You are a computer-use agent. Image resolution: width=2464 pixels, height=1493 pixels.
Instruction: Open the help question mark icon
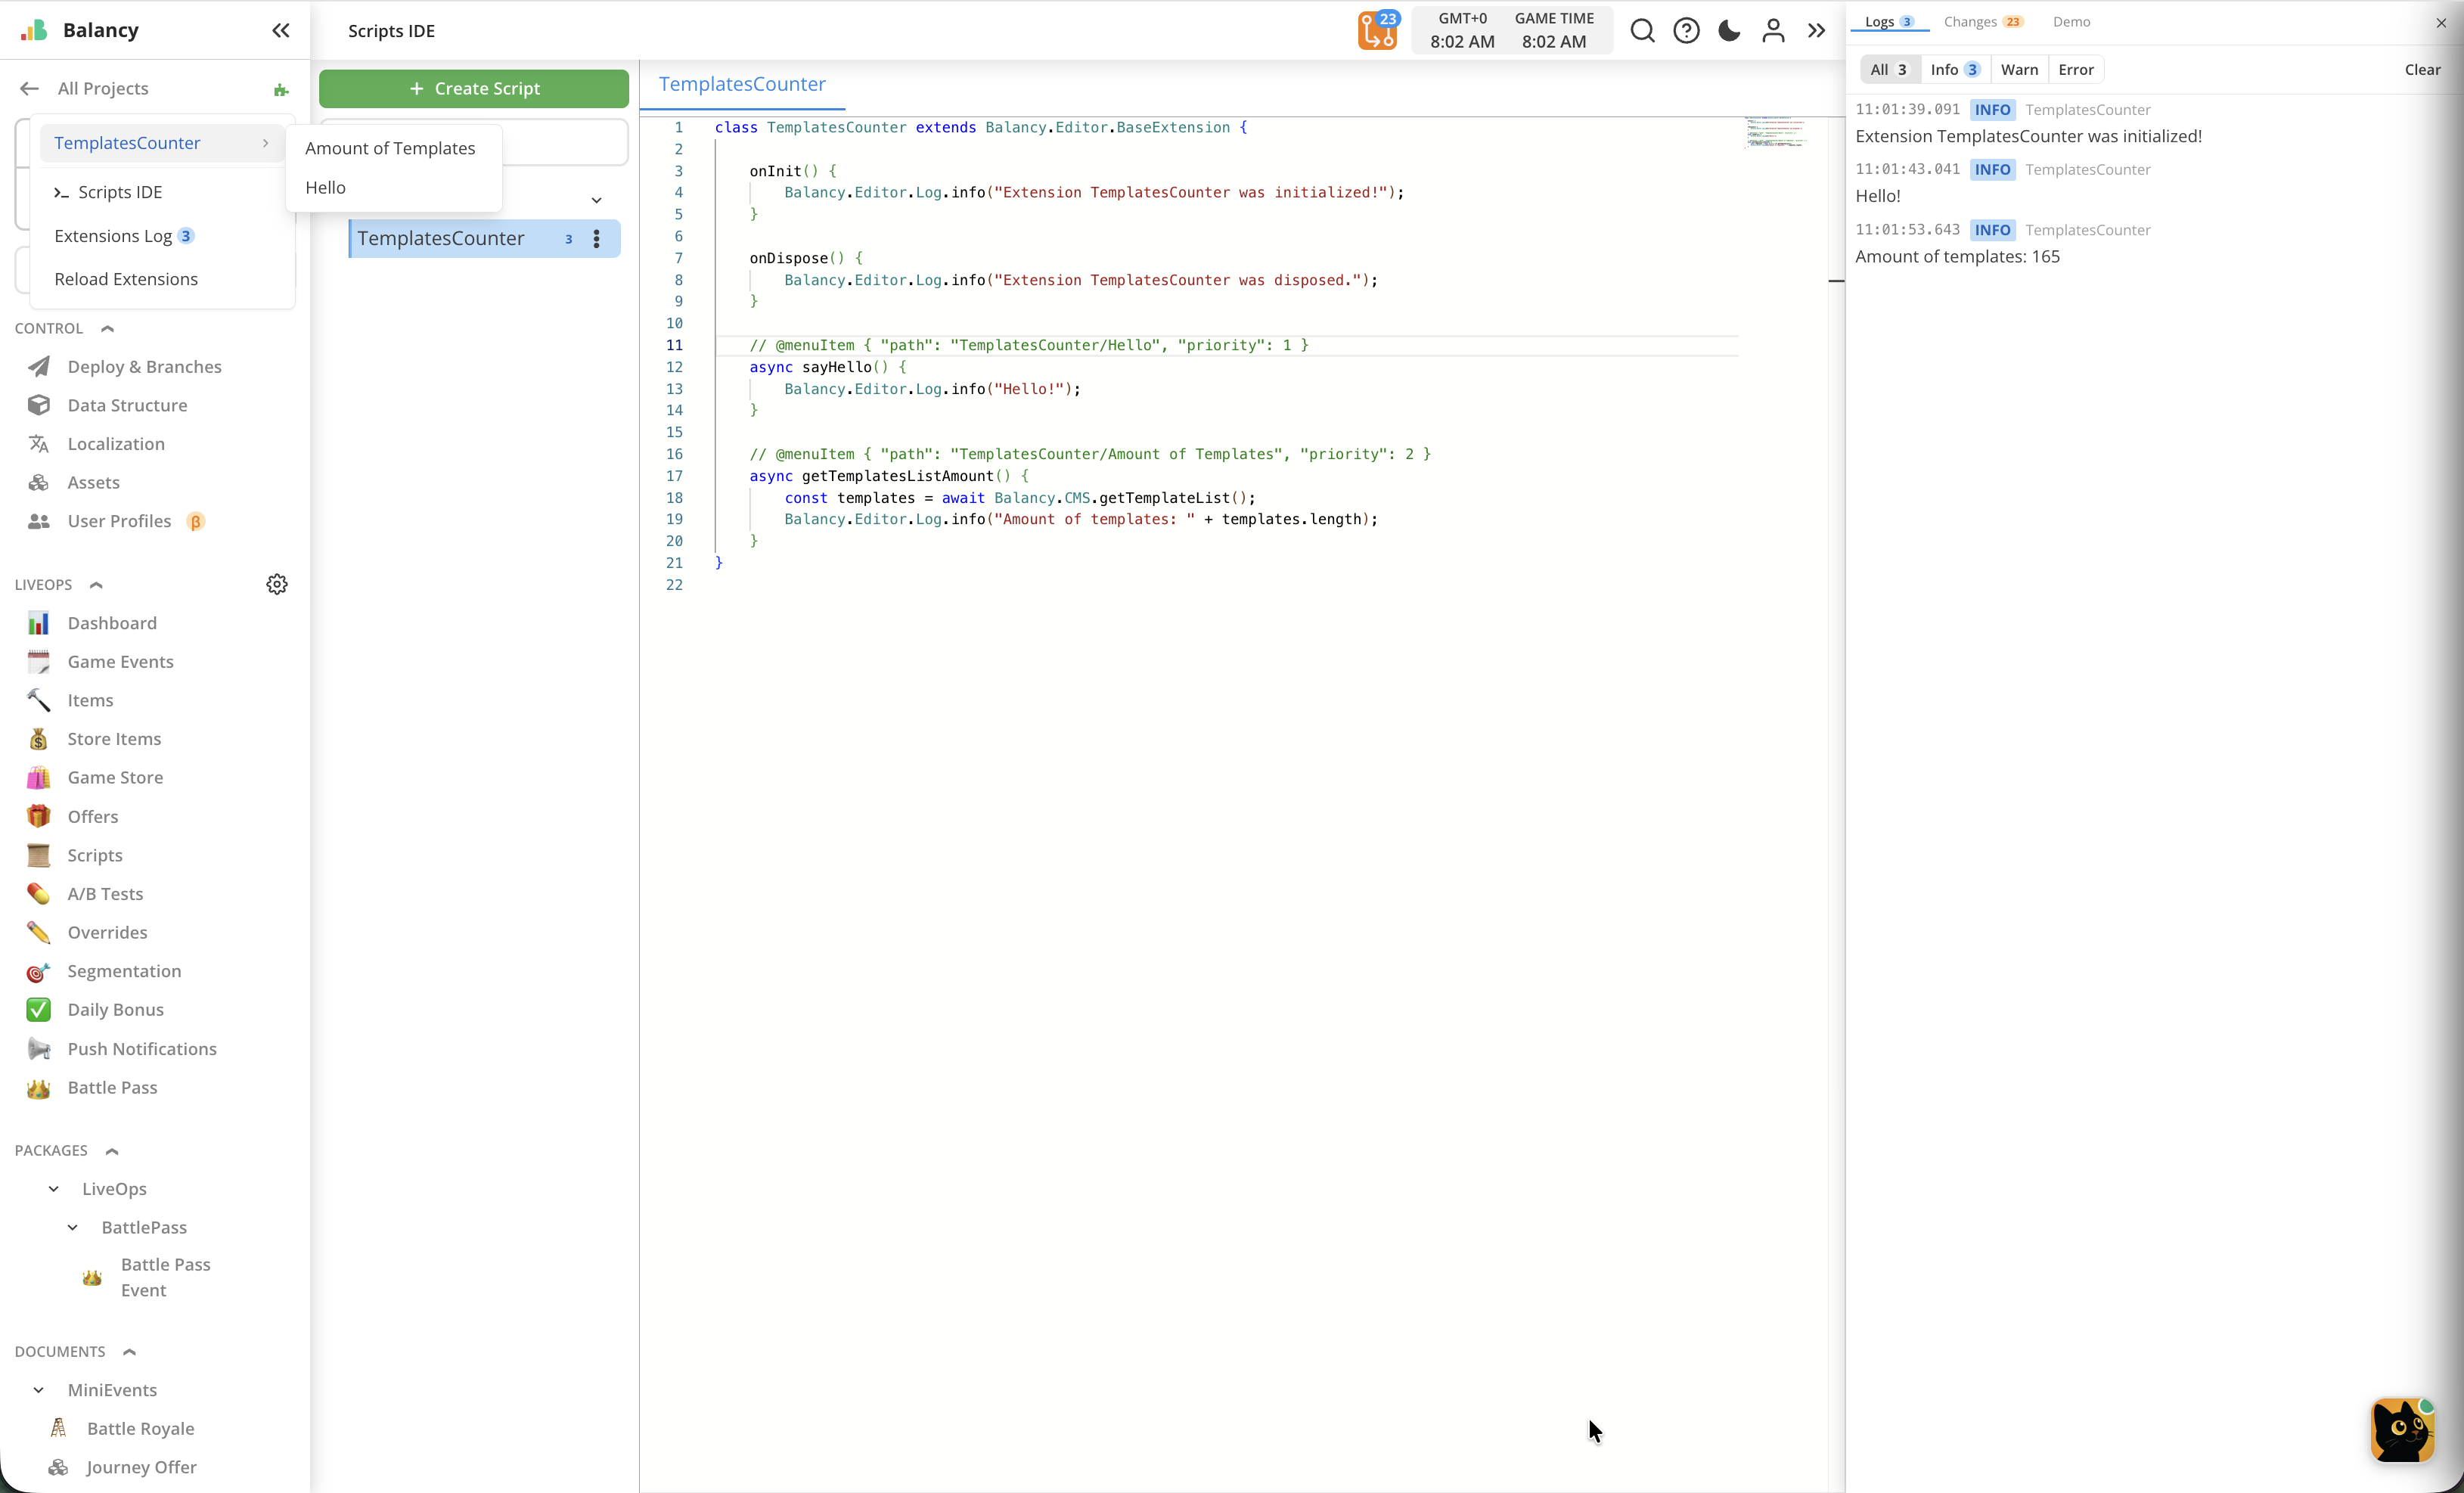click(1686, 31)
